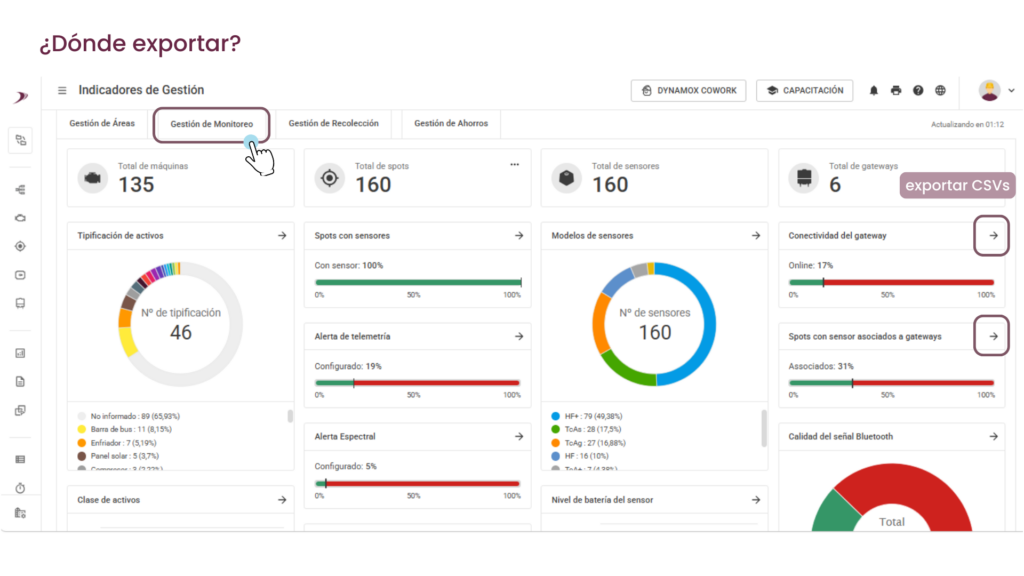The height and width of the screenshot is (576, 1024).
Task: Click the blue HF+ legend color dot
Action: point(556,416)
